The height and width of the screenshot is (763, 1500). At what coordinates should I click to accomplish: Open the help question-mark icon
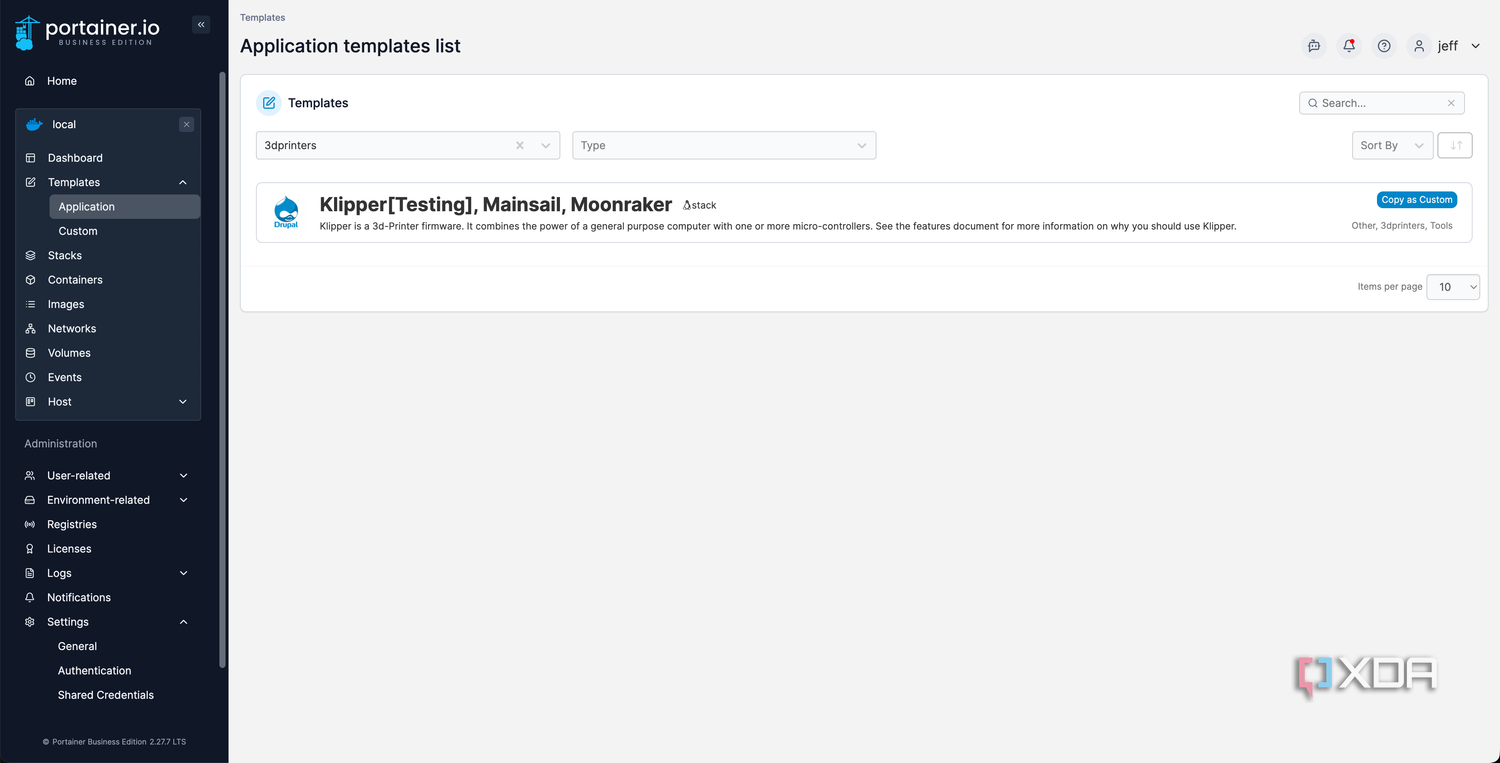[1384, 46]
